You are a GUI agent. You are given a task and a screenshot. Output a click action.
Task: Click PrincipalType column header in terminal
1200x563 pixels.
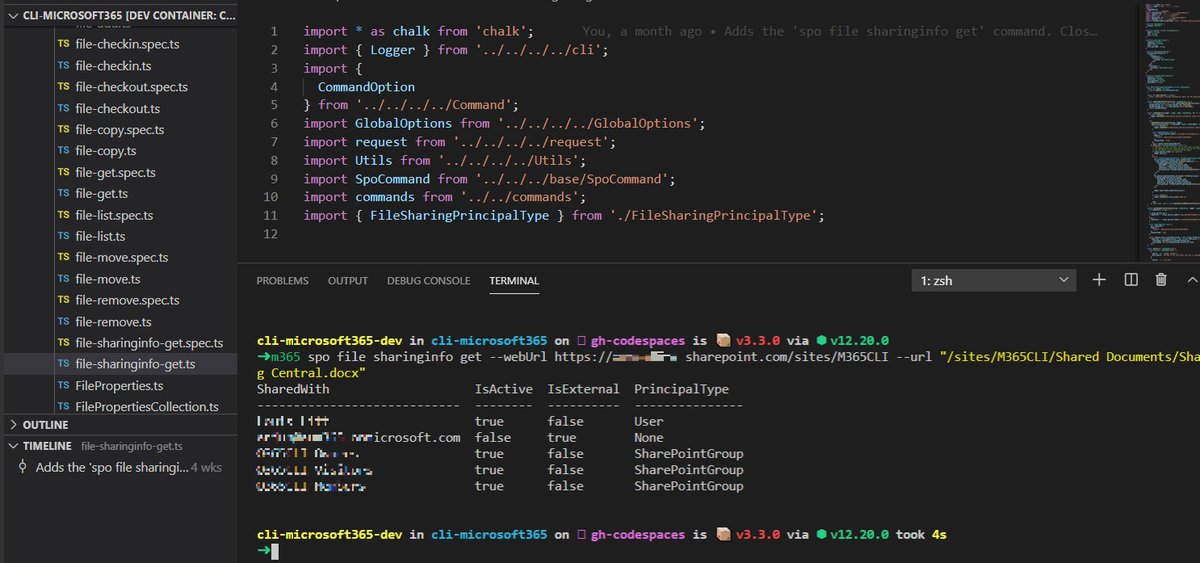[x=681, y=389]
